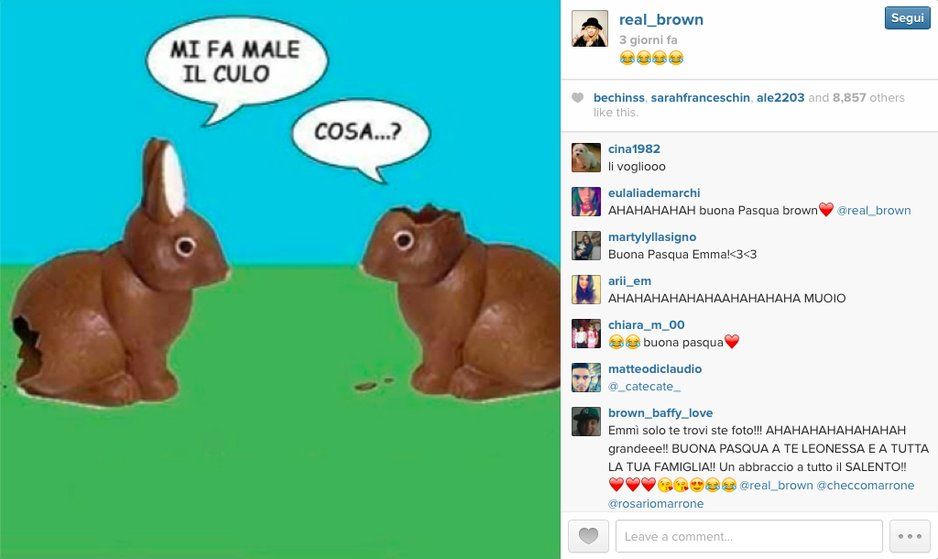Image resolution: width=938 pixels, height=559 pixels.
Task: Click the ale2203 liker link
Action: 780,98
